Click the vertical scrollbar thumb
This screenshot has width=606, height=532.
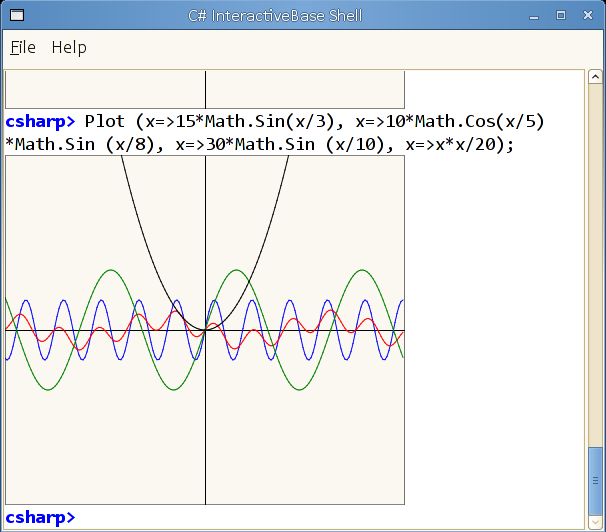click(595, 481)
